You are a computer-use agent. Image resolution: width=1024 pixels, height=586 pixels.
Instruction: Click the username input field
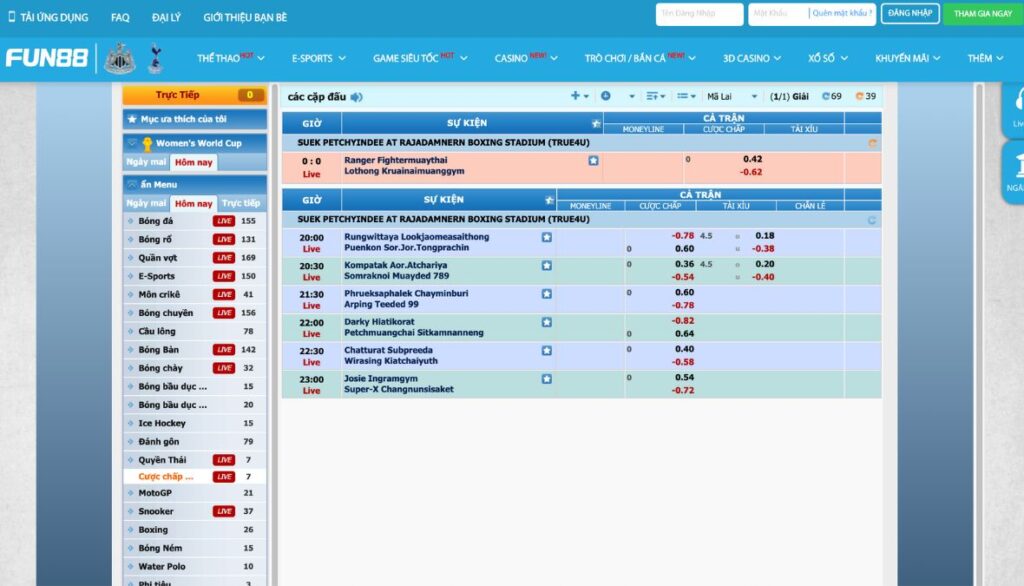[x=699, y=14]
